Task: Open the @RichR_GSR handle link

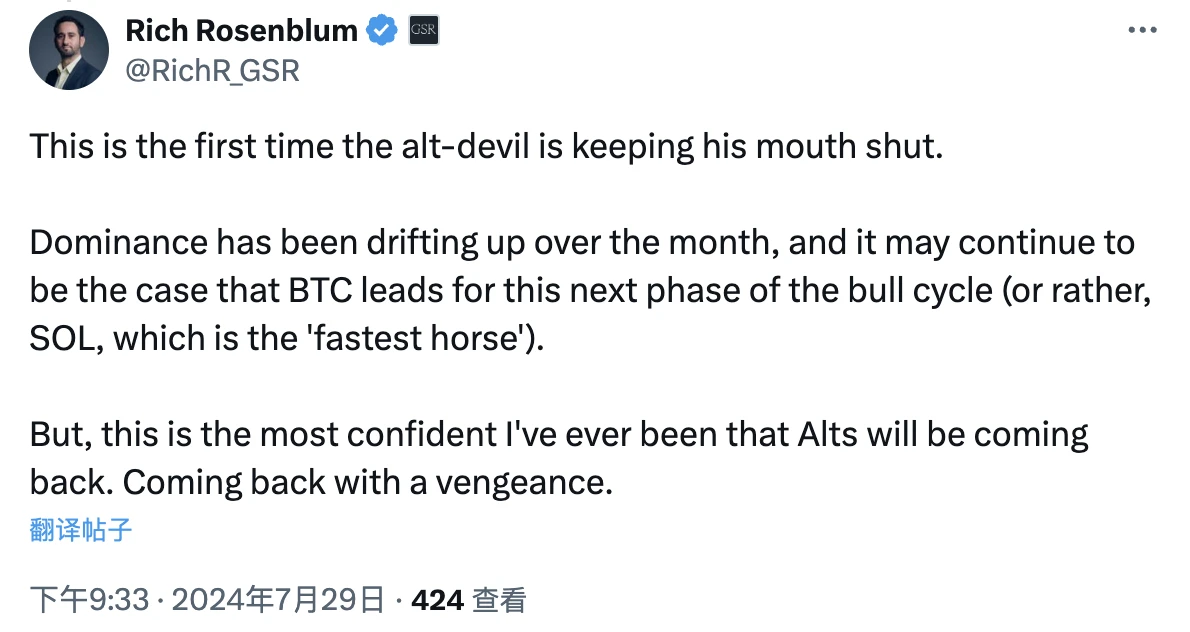Action: coord(212,70)
